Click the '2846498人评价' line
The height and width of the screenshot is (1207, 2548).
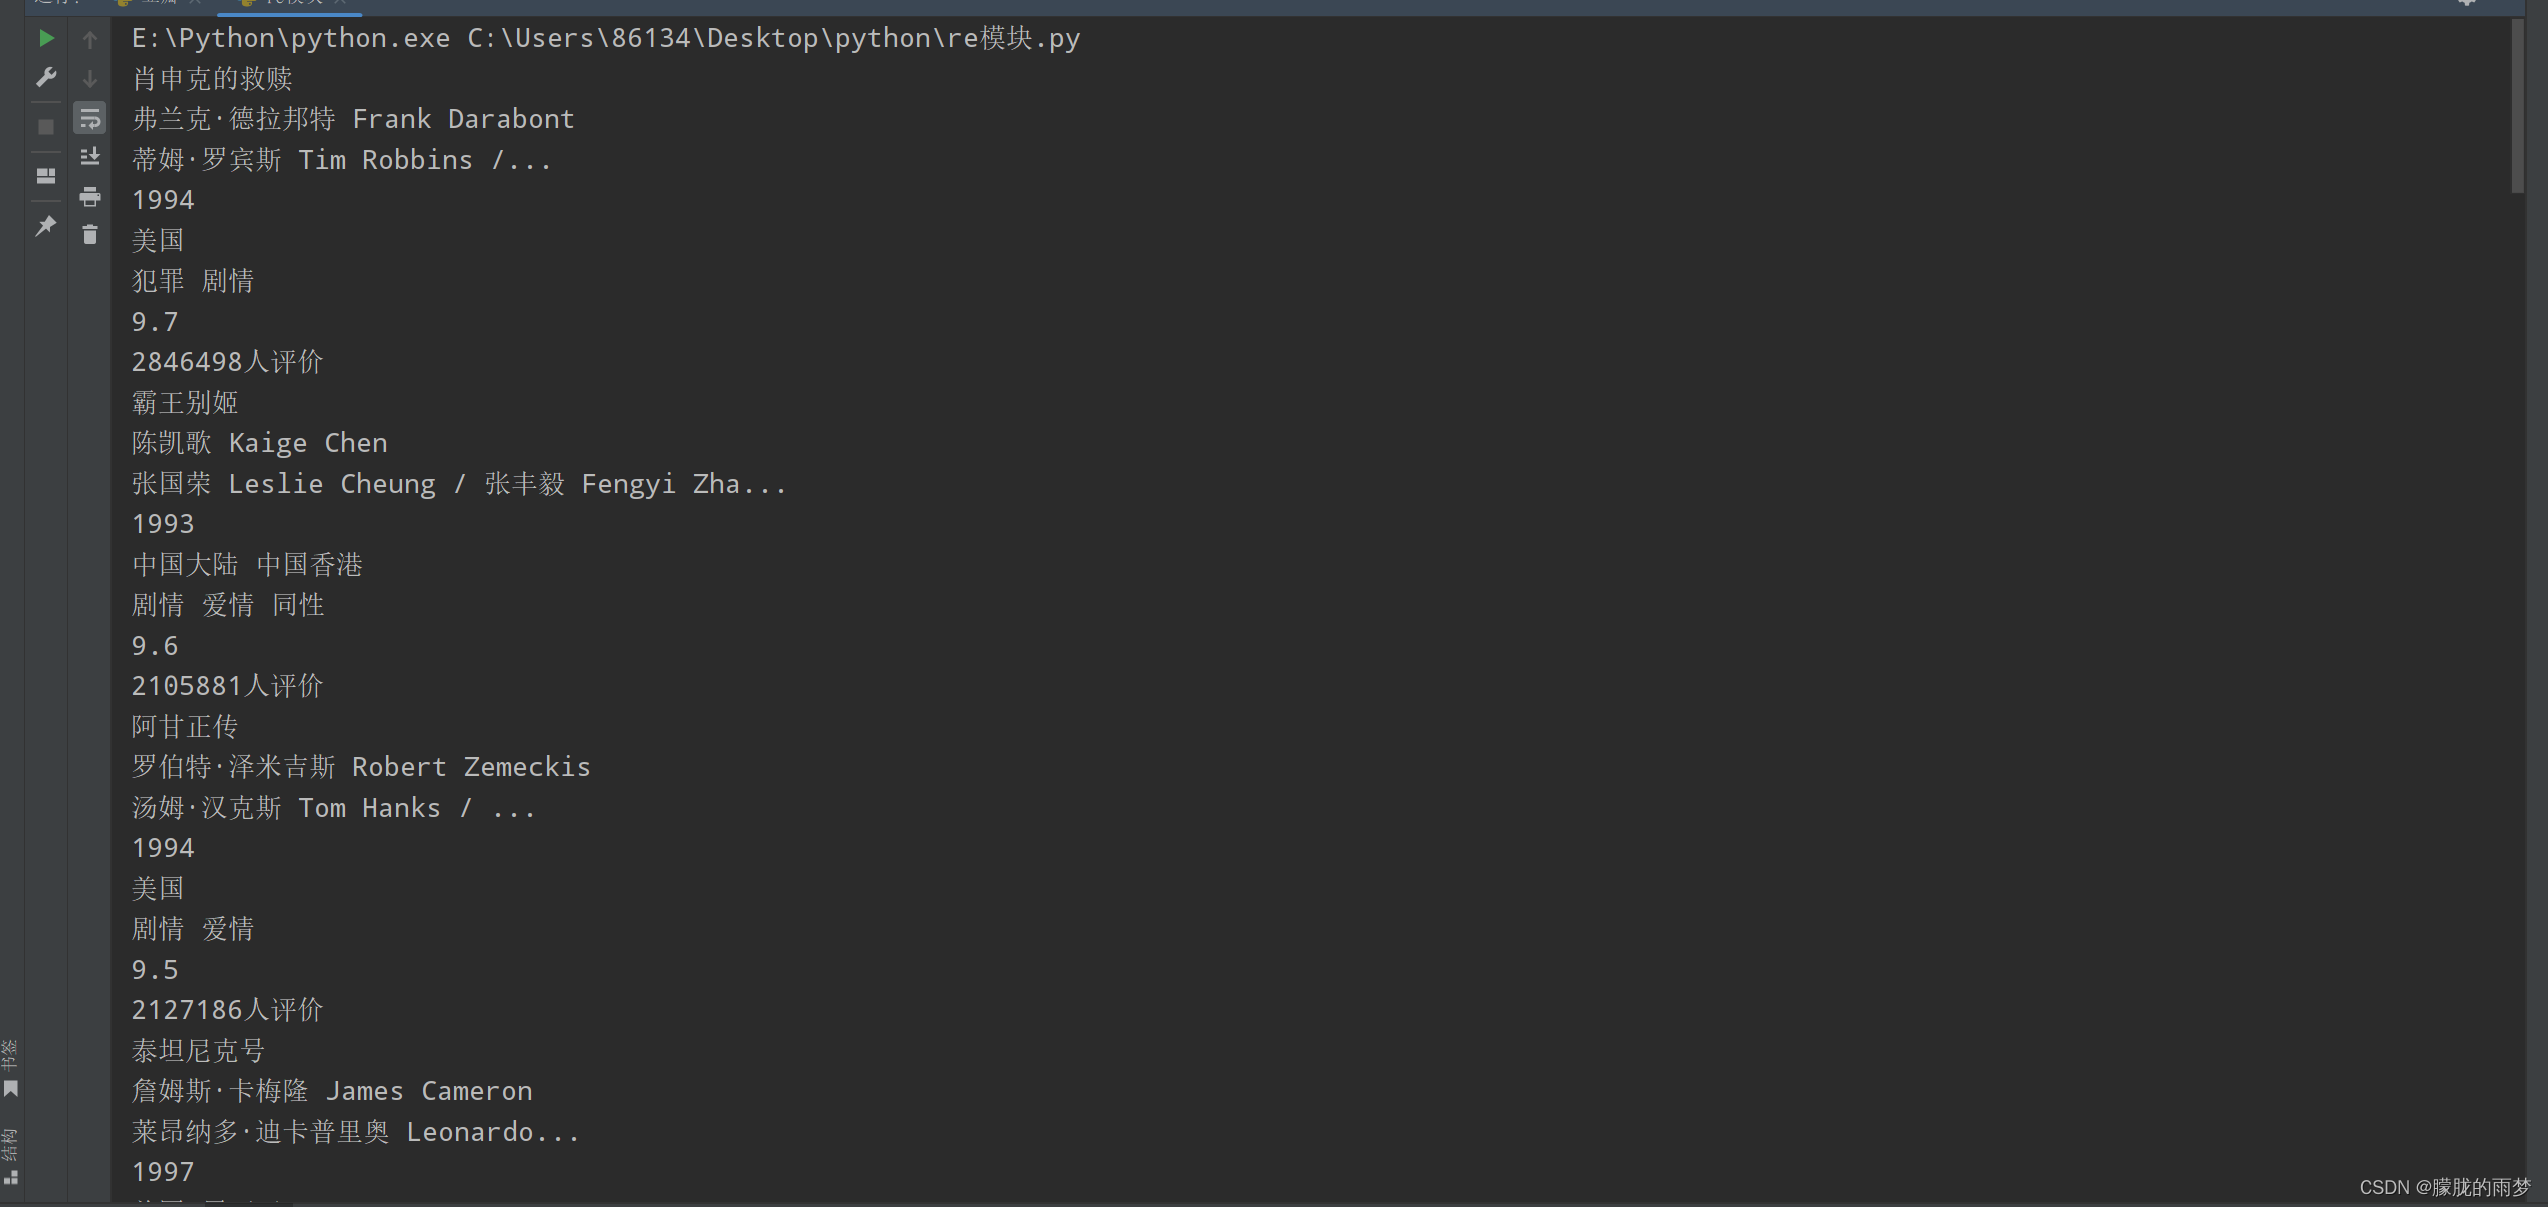pyautogui.click(x=227, y=362)
